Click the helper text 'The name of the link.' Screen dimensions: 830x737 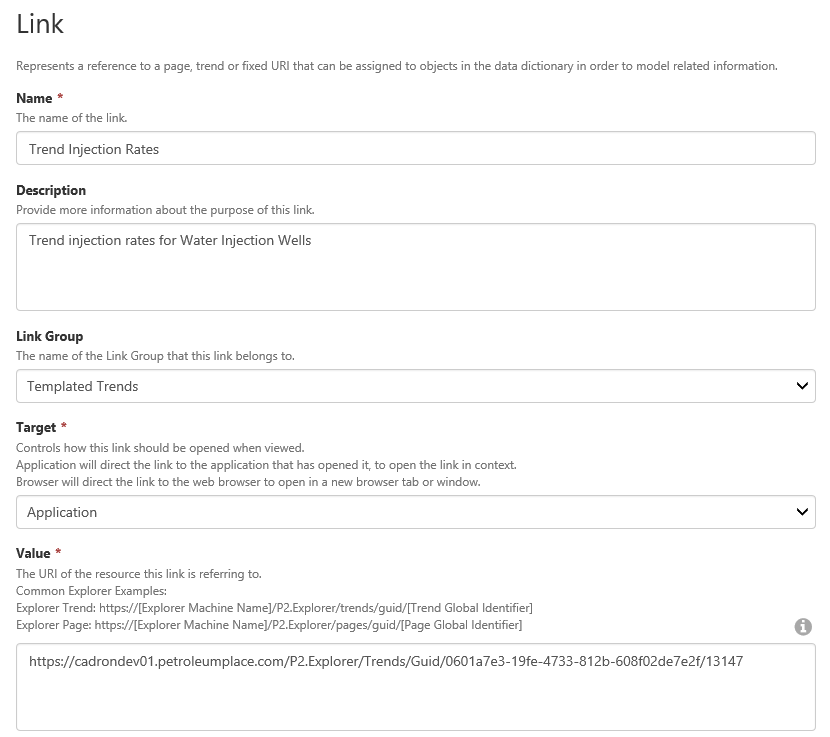72,117
